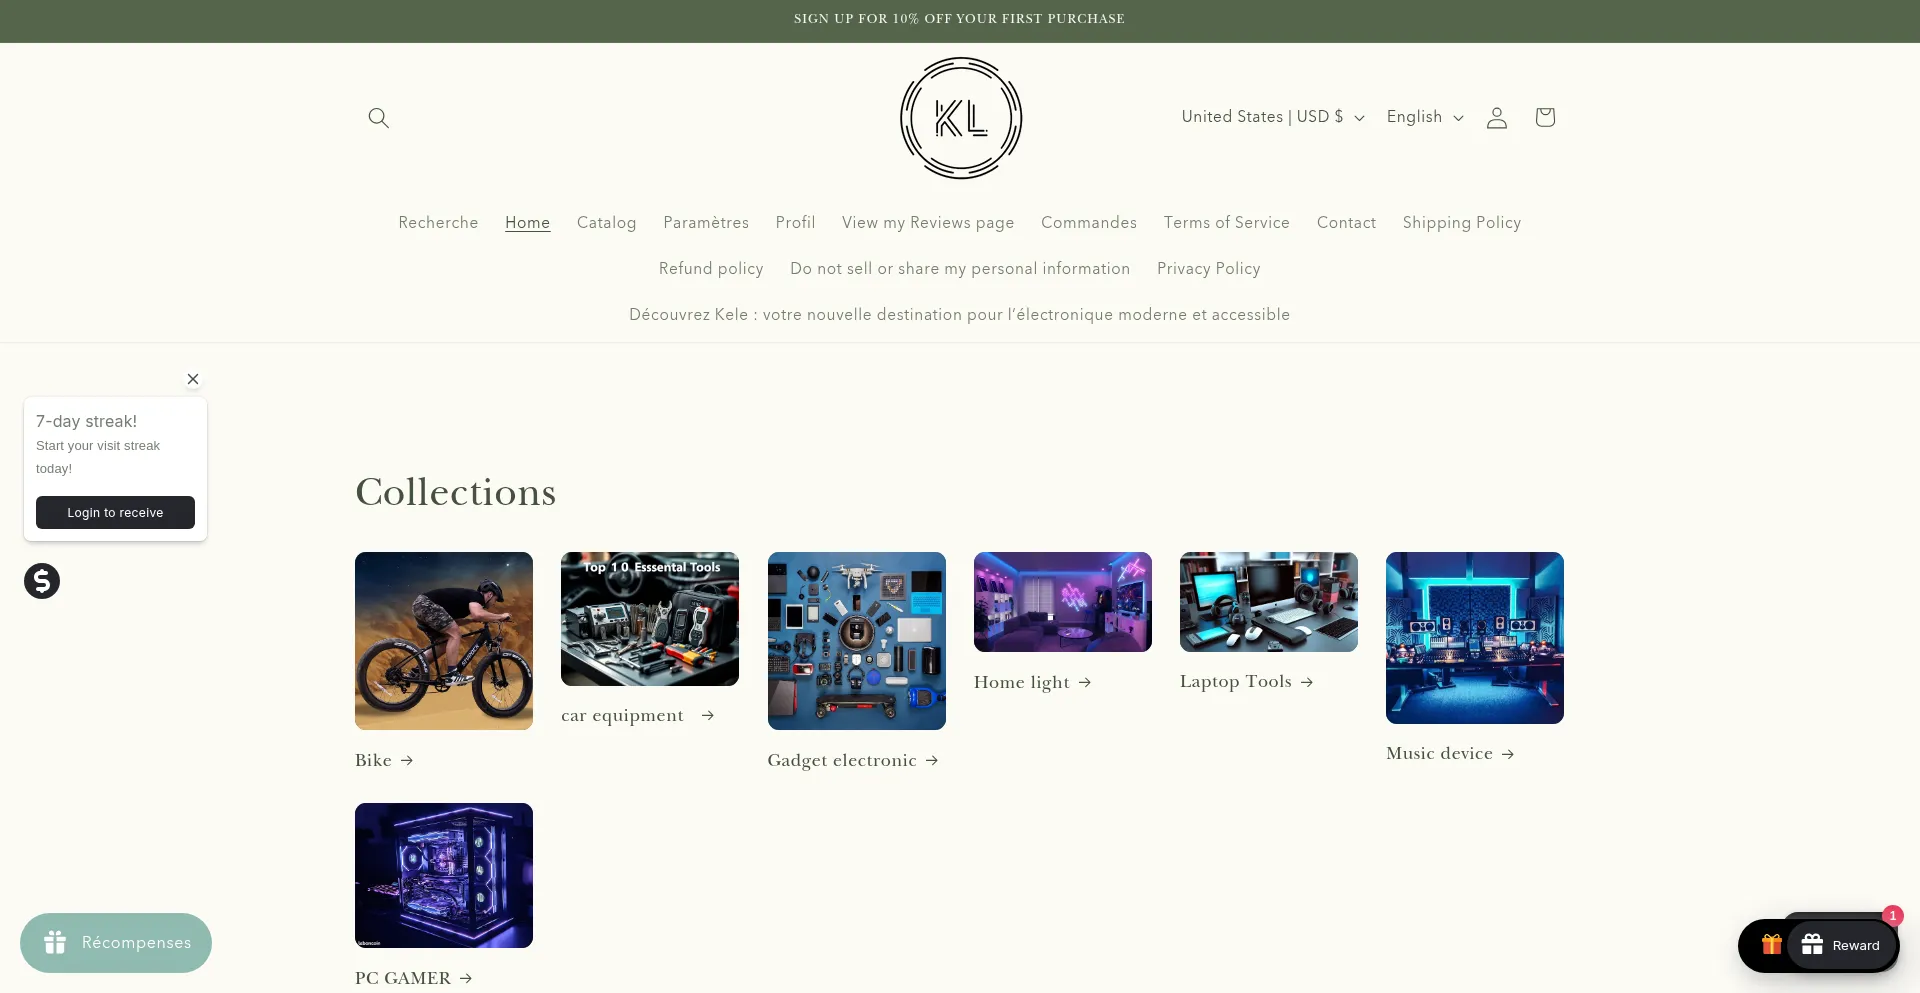Image resolution: width=1920 pixels, height=993 pixels.
Task: Open the search
Action: 378,117
